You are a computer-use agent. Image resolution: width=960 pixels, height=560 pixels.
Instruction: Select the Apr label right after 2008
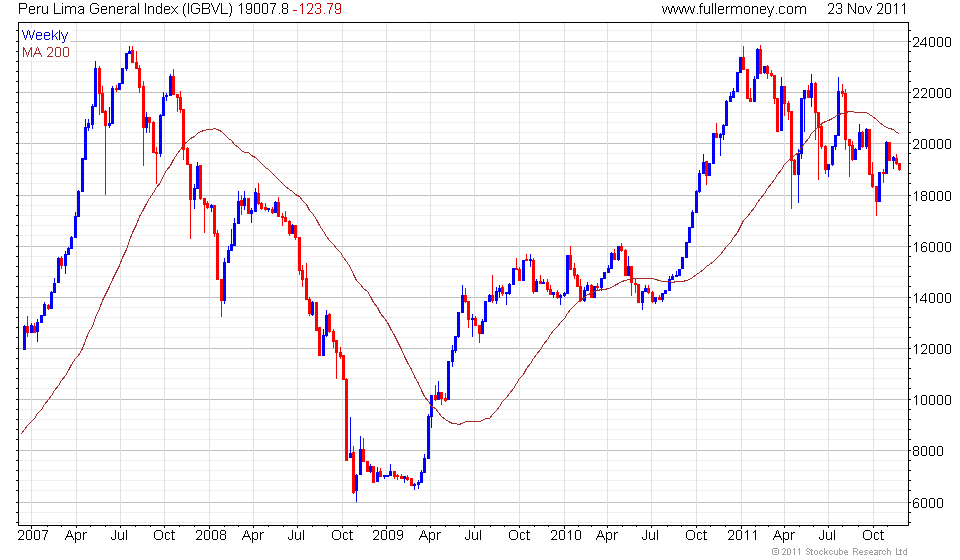click(x=253, y=536)
